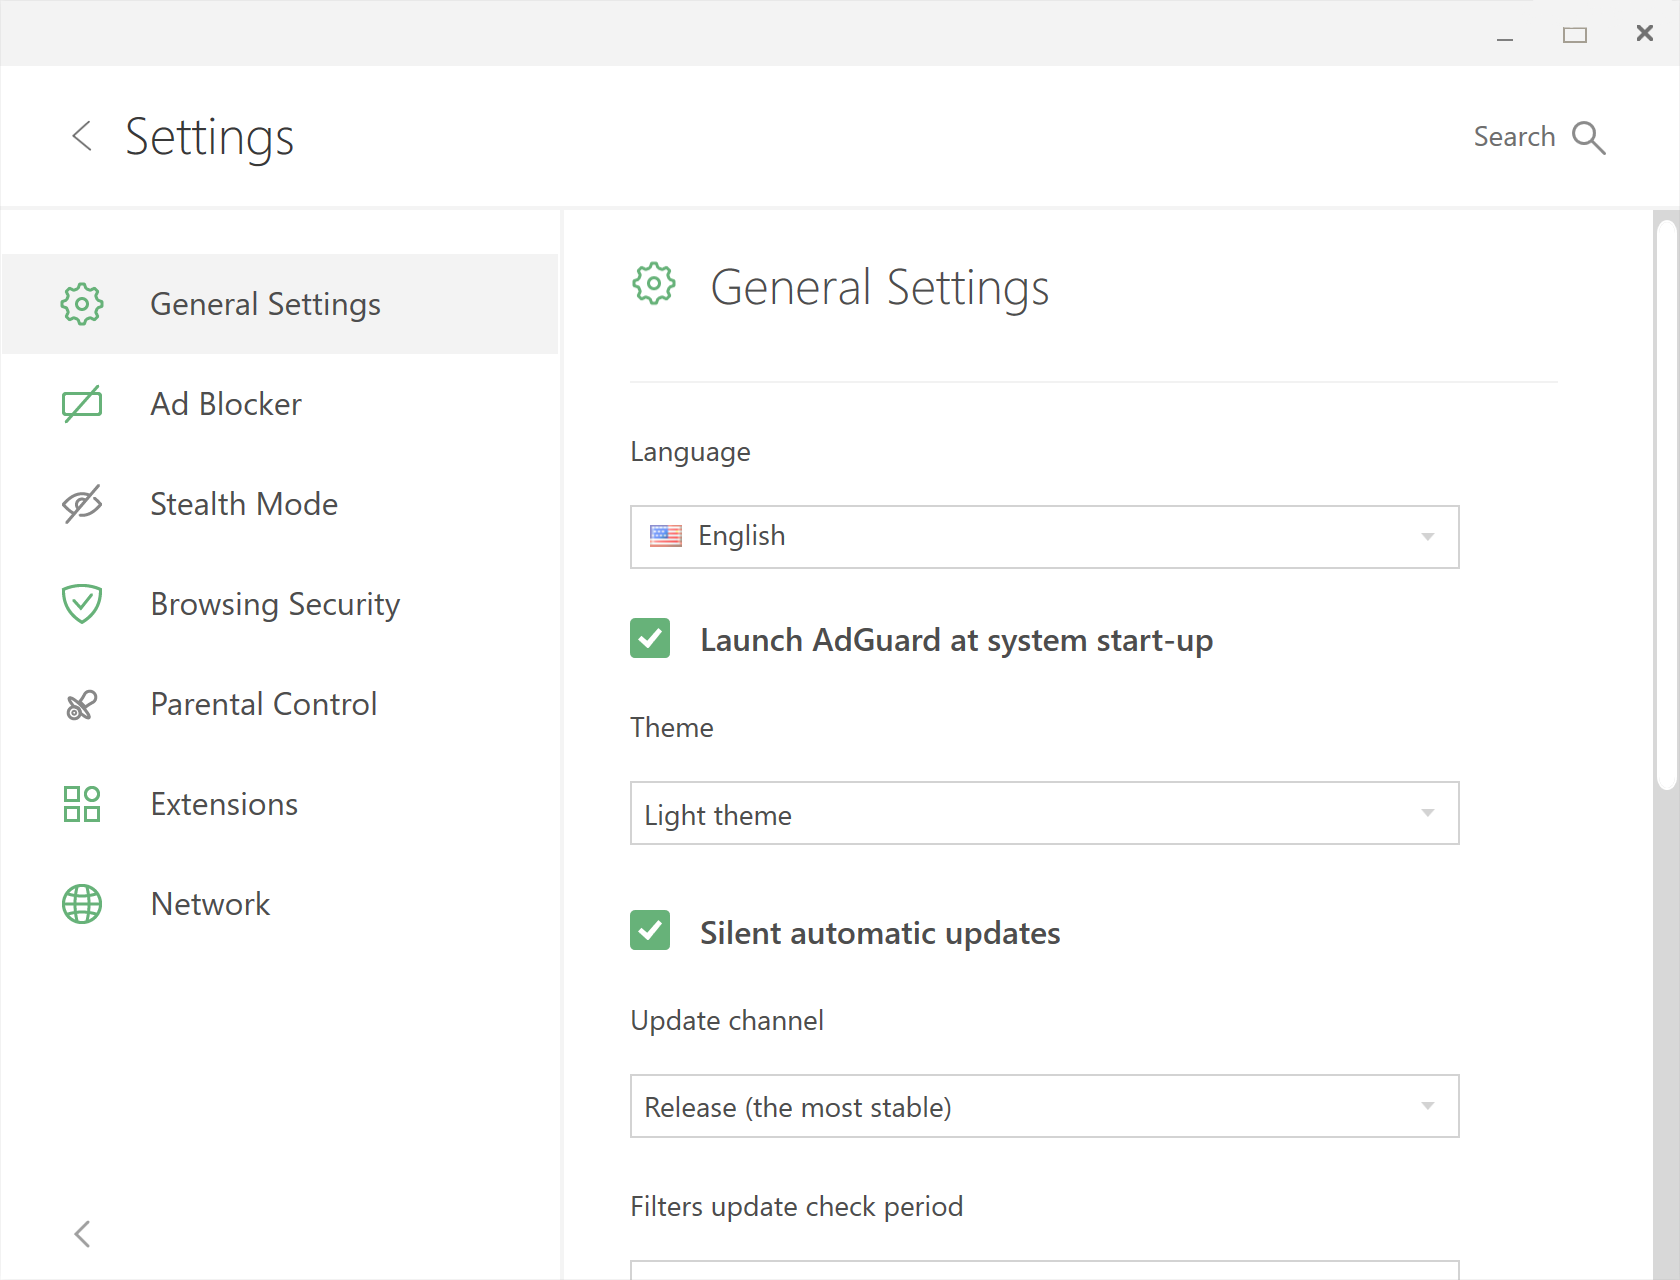Open the Update channel Release dropdown
Viewport: 1680px width, 1280px height.
coord(1044,1106)
